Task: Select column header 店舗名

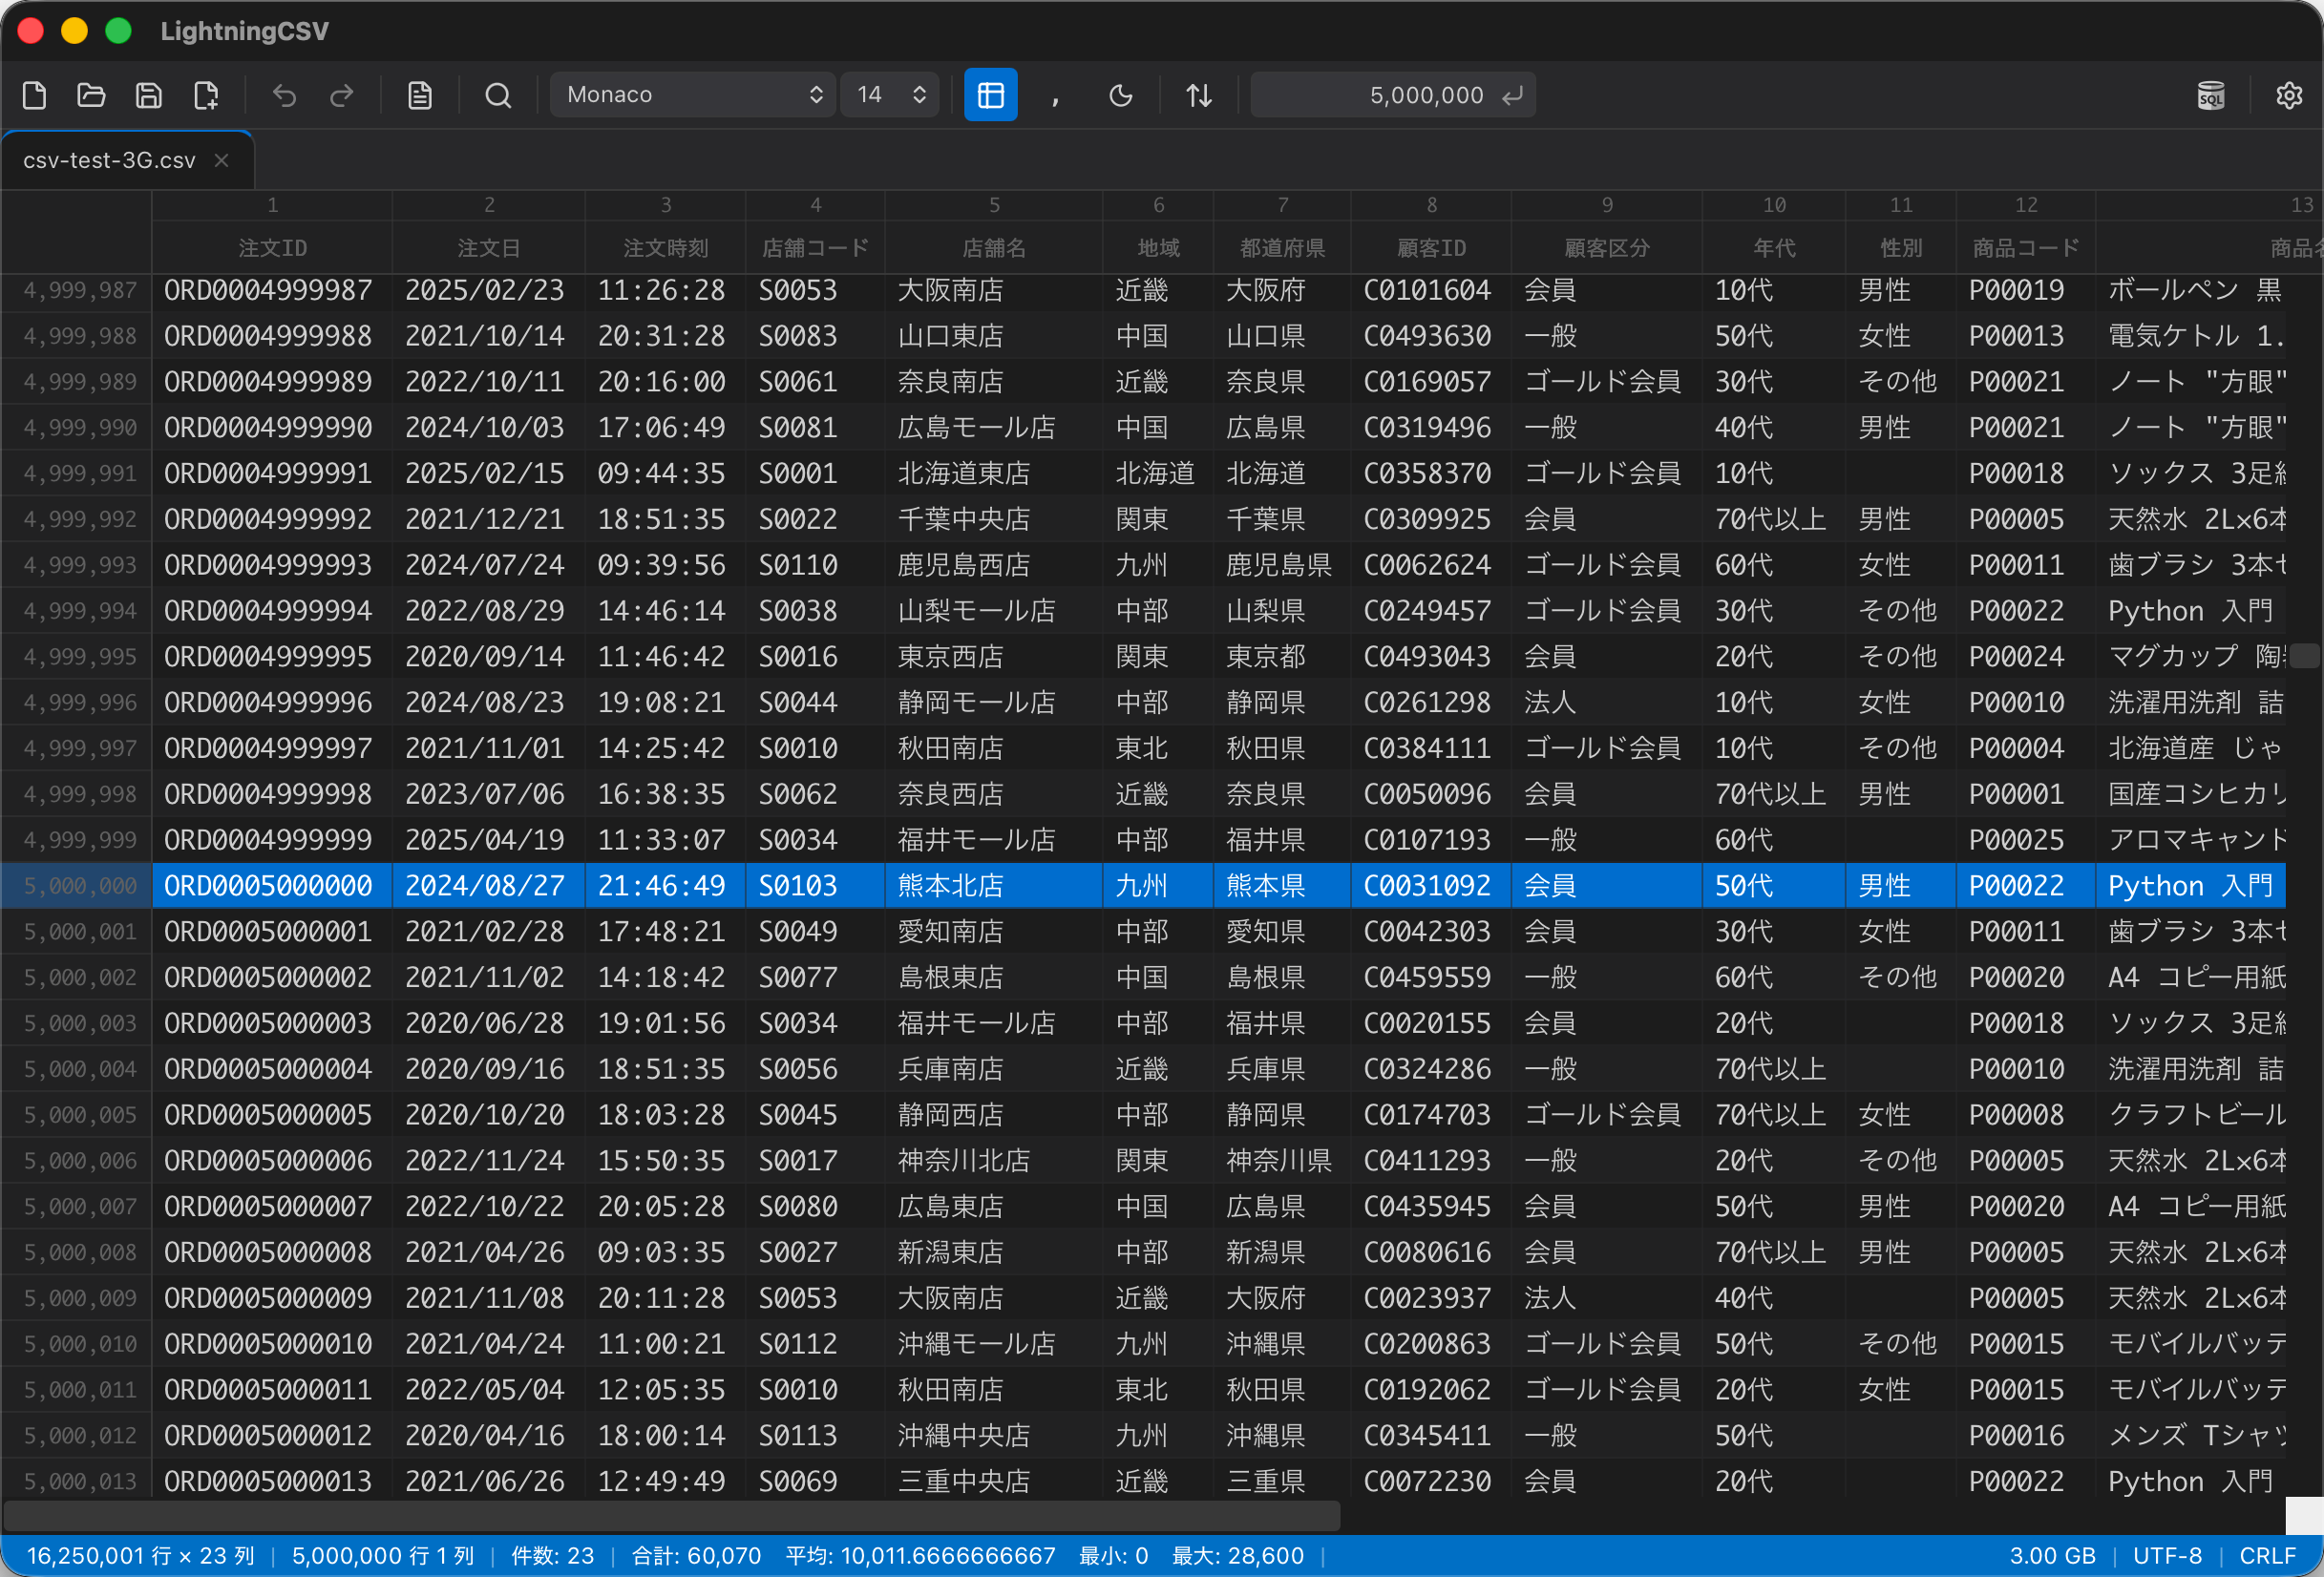Action: 994,248
